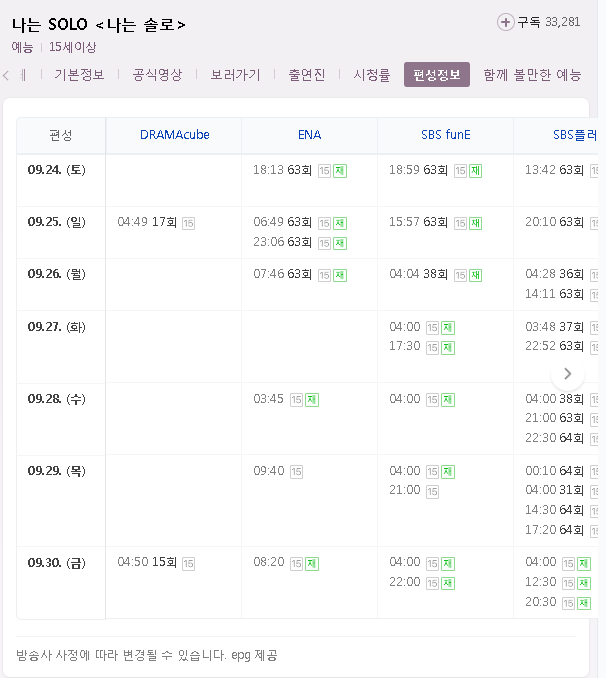Viewport: 606px width, 678px height.
Task: Click the 20:30 entry on 09.30
Action: coord(541,602)
